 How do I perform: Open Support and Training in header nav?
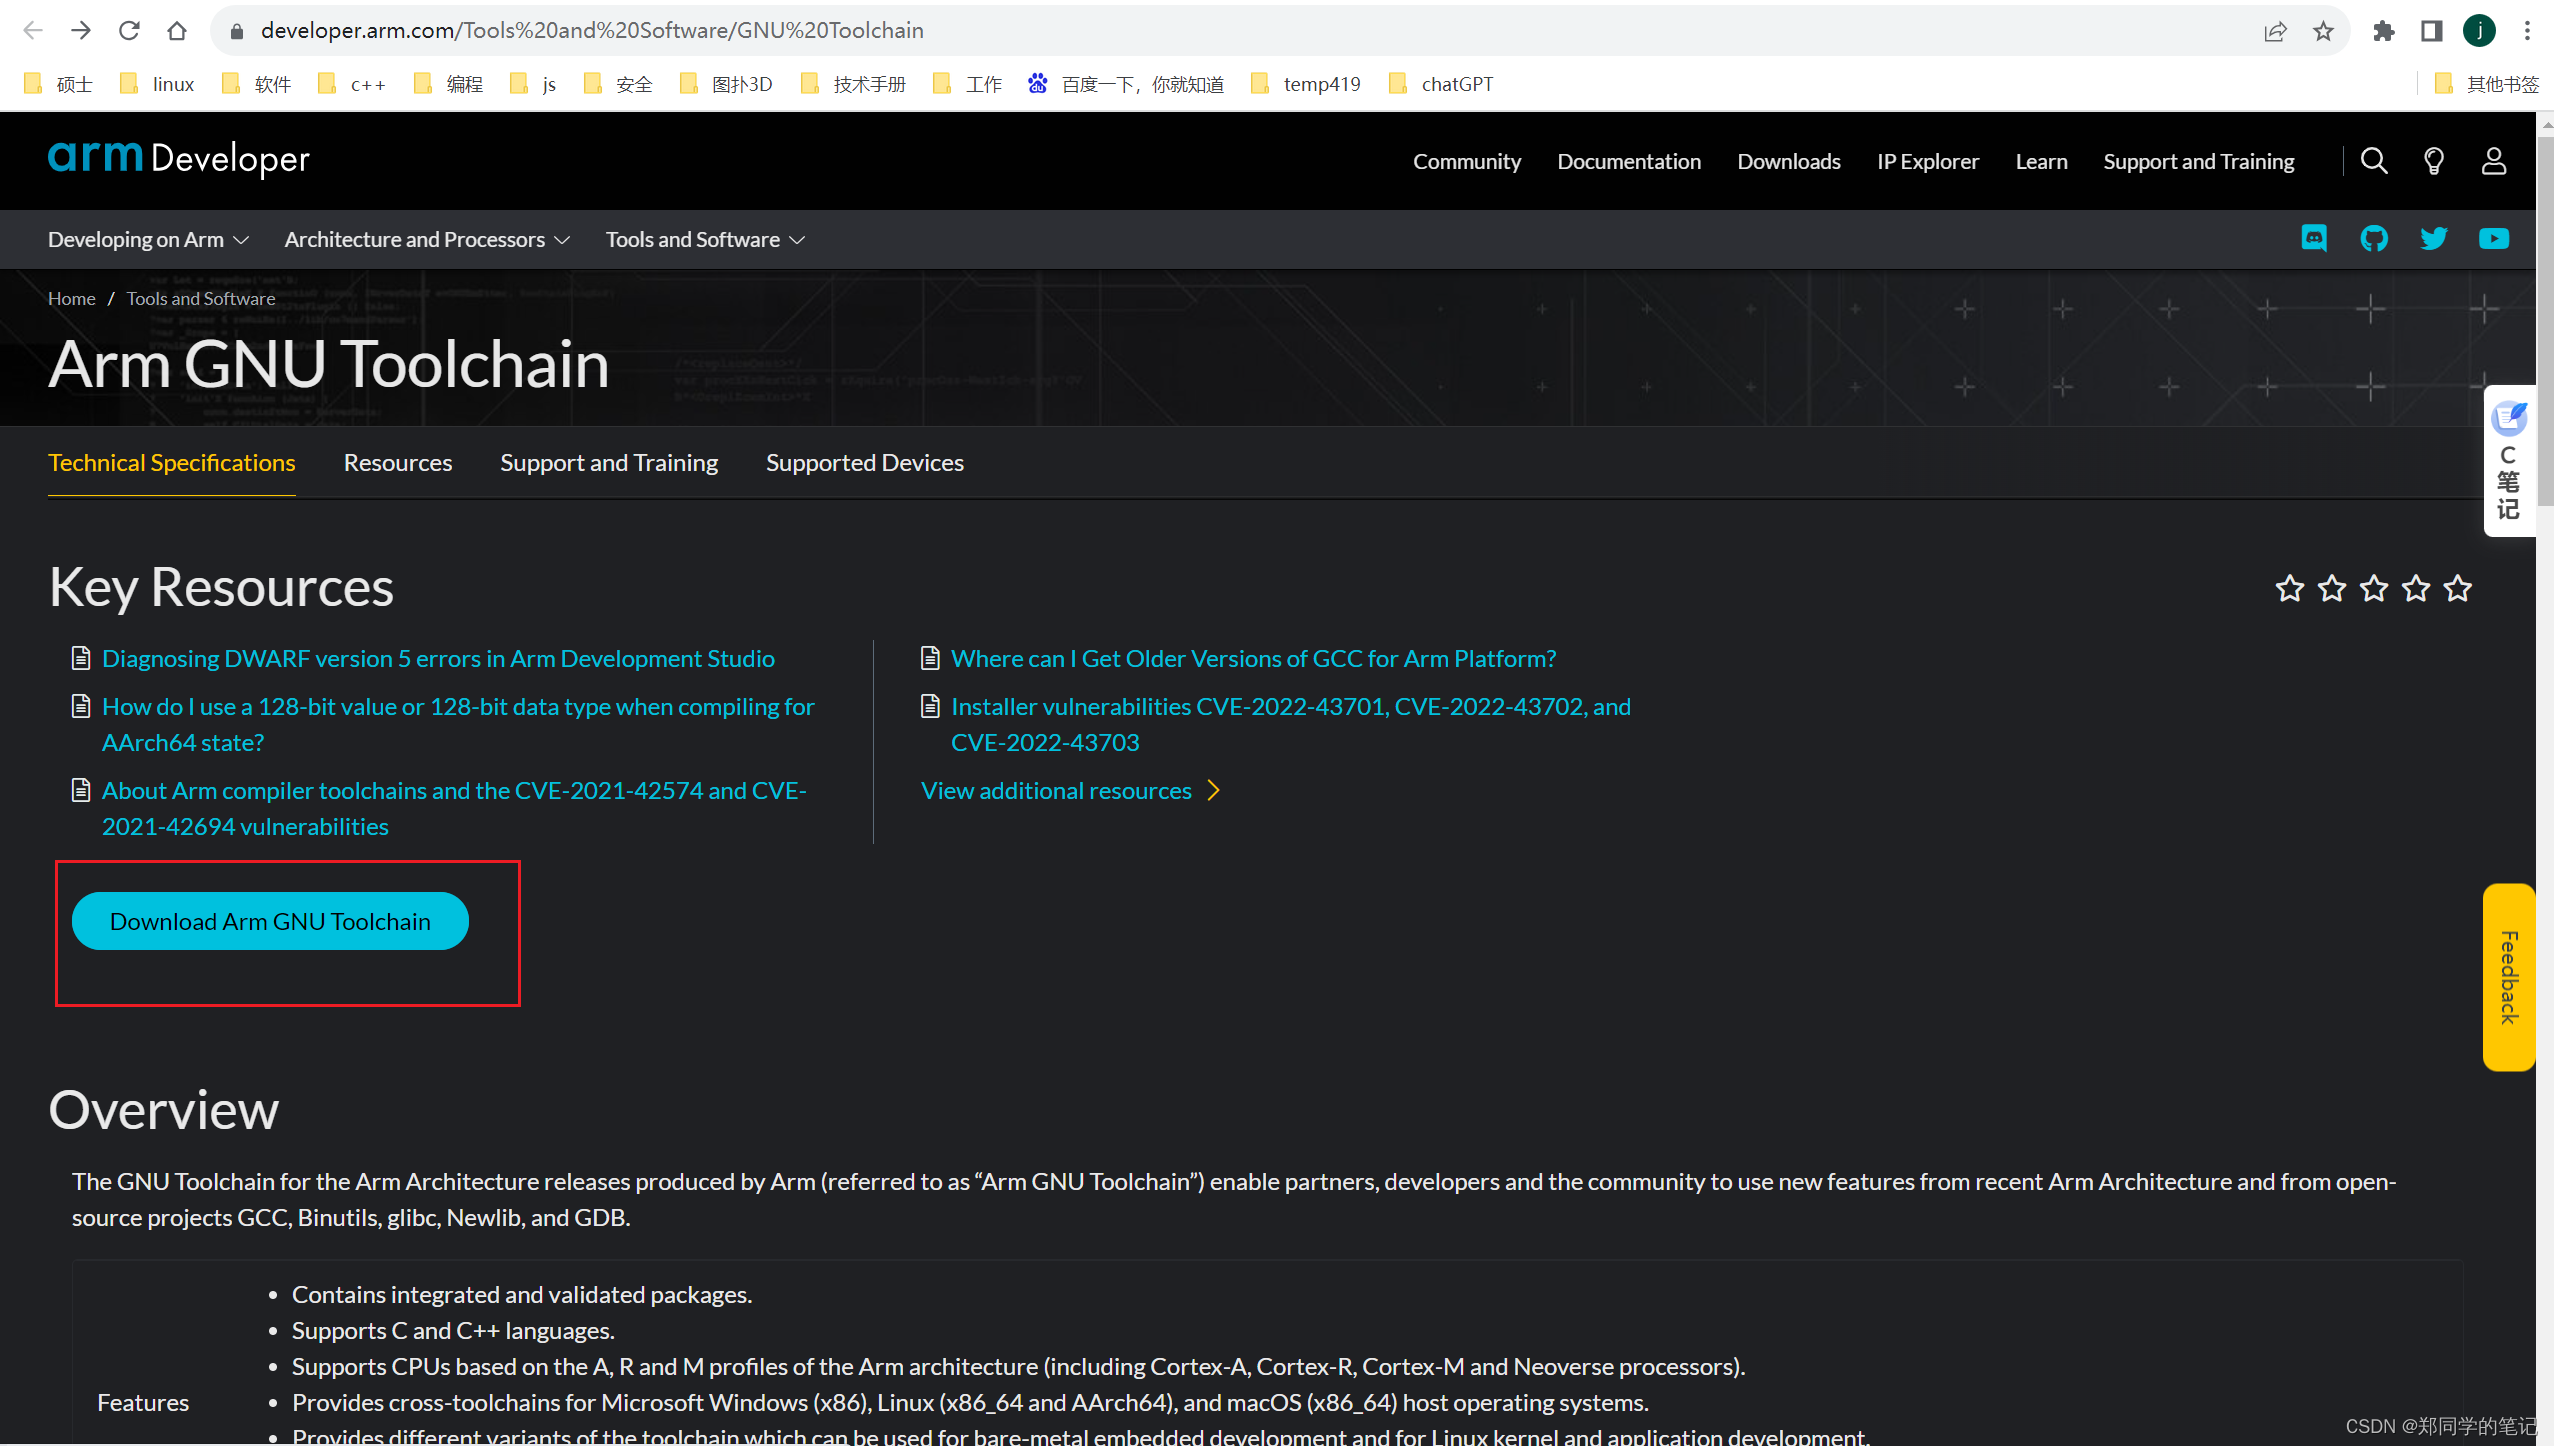coord(2199,161)
